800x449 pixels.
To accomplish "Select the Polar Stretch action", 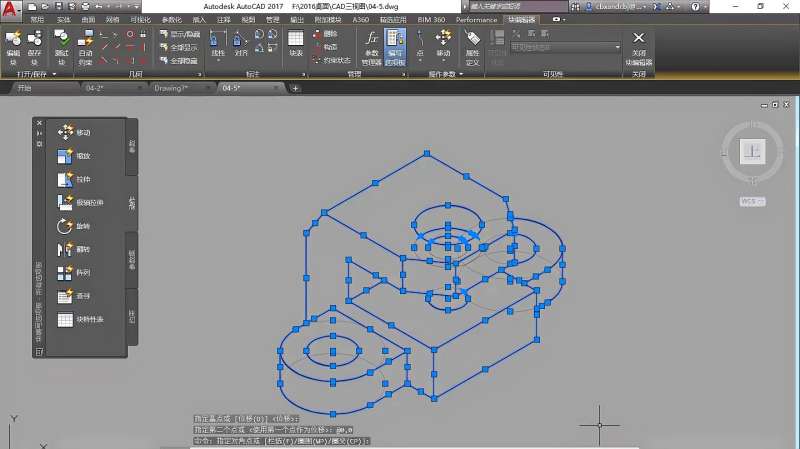I will (81, 203).
